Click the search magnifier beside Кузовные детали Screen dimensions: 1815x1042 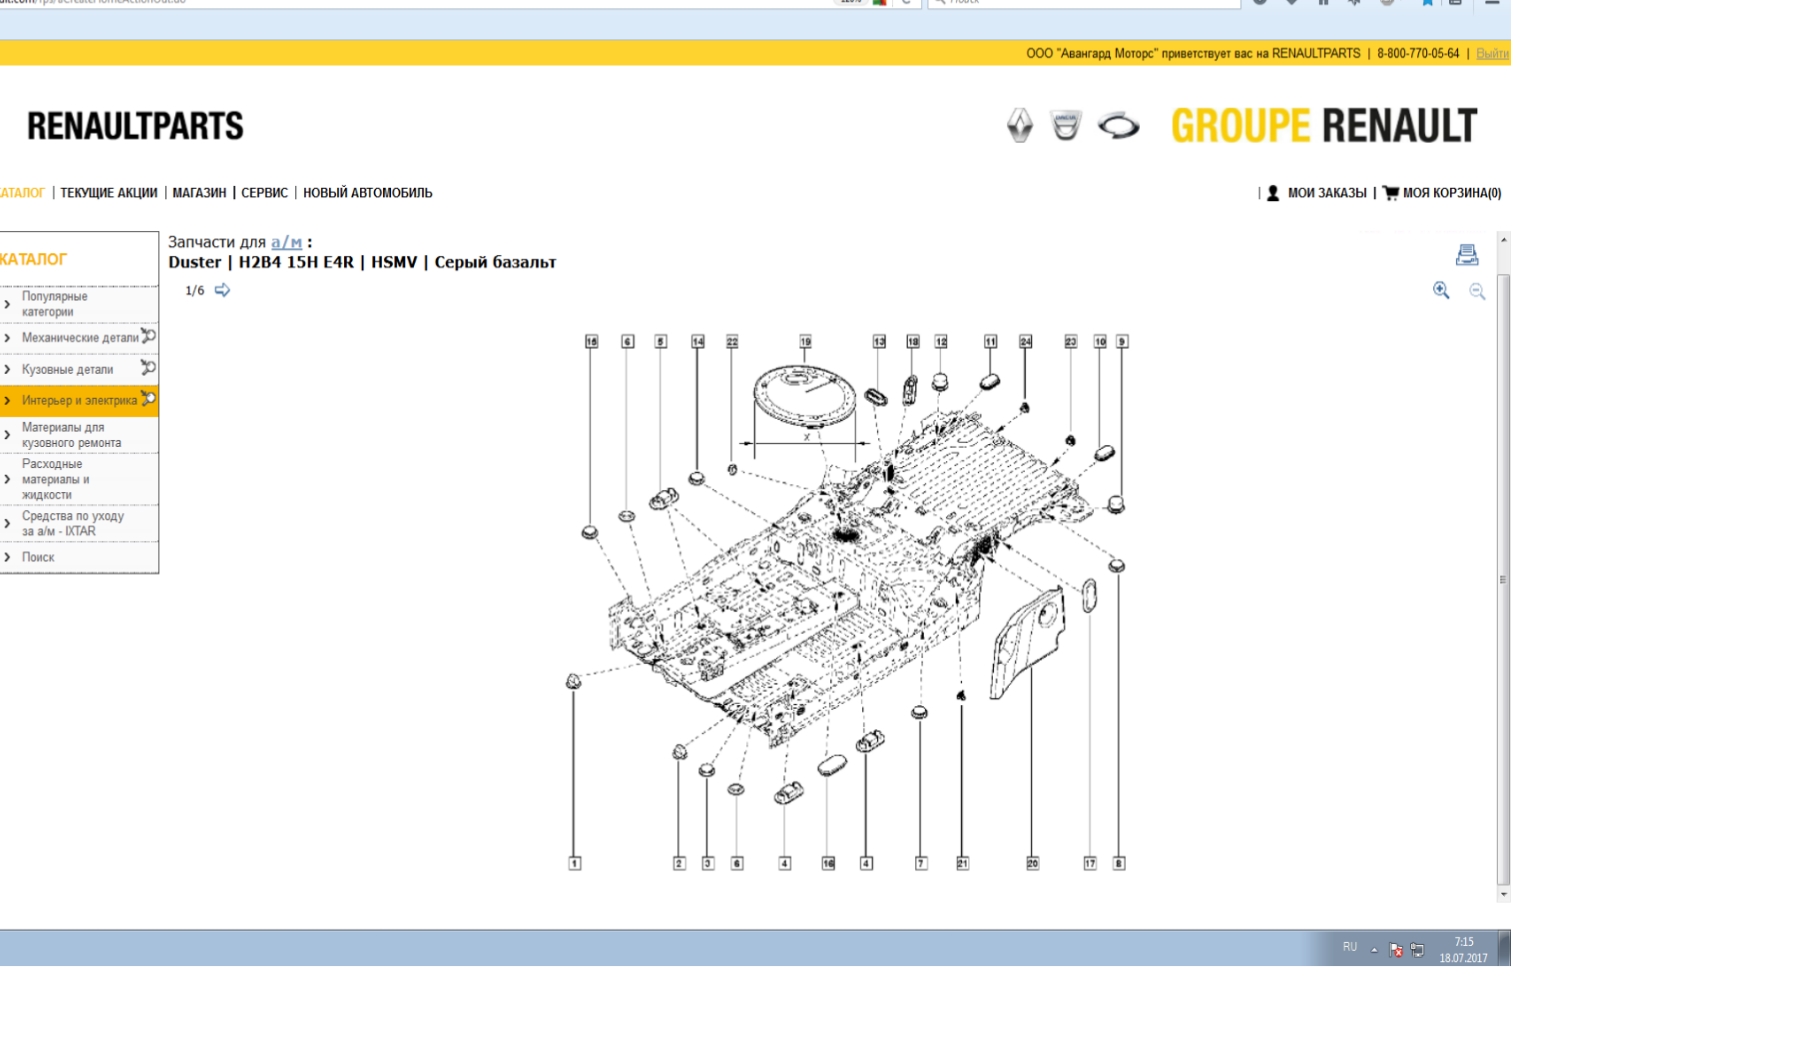[148, 368]
